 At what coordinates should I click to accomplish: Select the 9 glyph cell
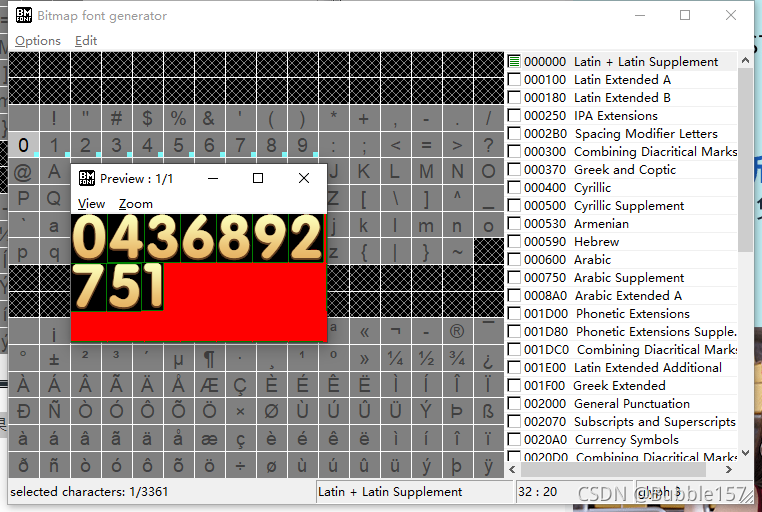tap(302, 145)
